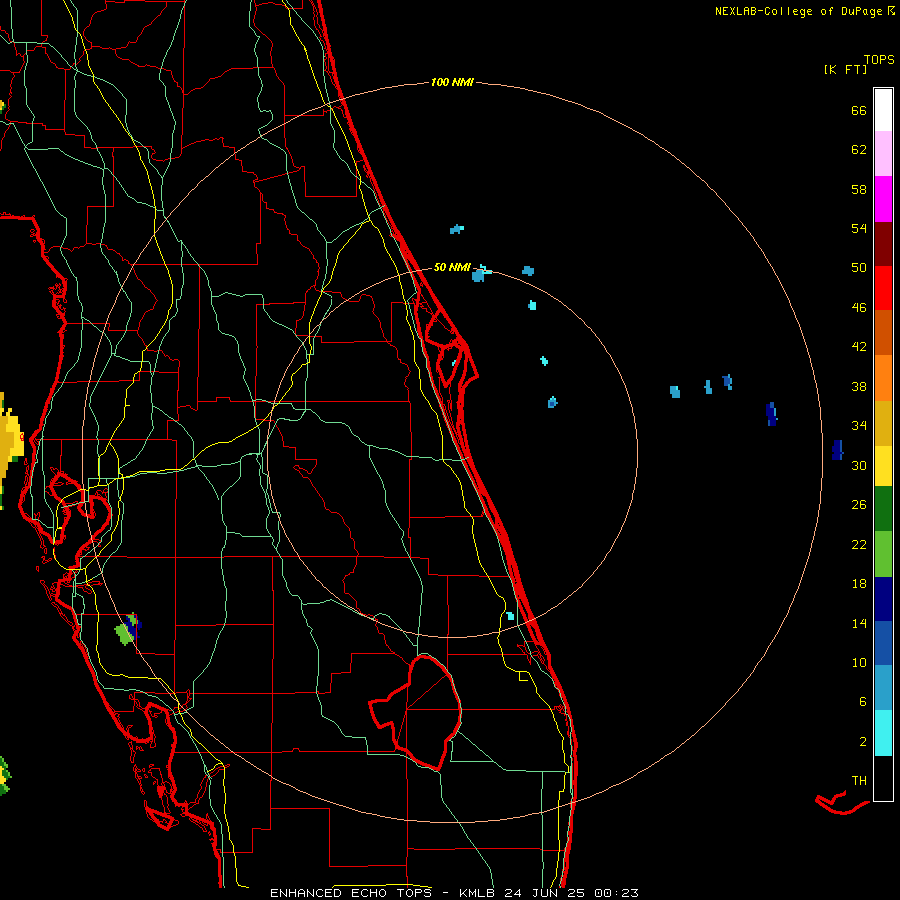Click the gold legend color band
The height and width of the screenshot is (900, 900).
(883, 424)
